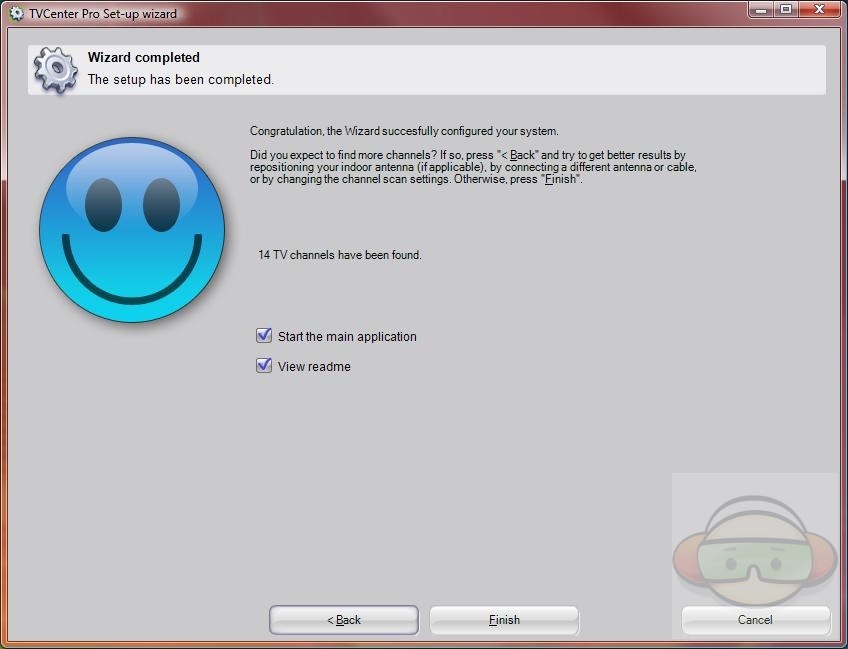Click the blue smiley face image
The width and height of the screenshot is (848, 649).
point(132,230)
